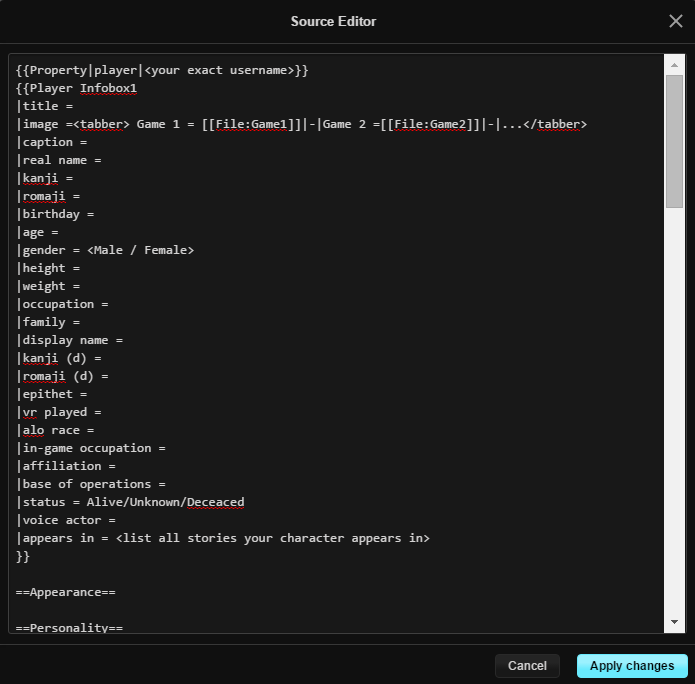
Task: Click the Cancel button
Action: click(x=527, y=665)
